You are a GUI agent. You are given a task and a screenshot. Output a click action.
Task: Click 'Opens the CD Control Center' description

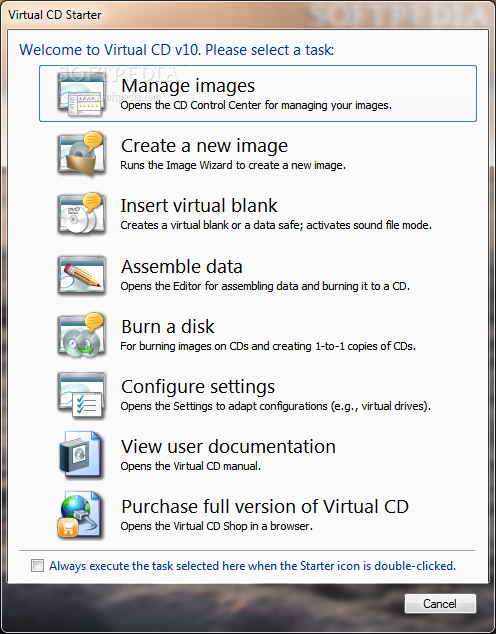256,106
